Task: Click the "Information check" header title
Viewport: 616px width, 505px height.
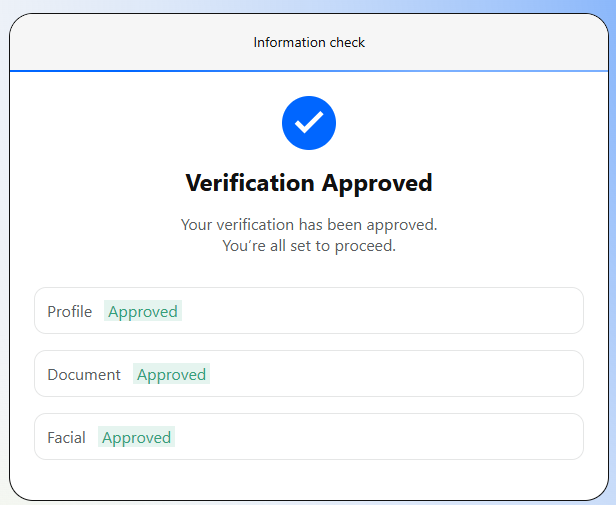Action: (x=309, y=43)
